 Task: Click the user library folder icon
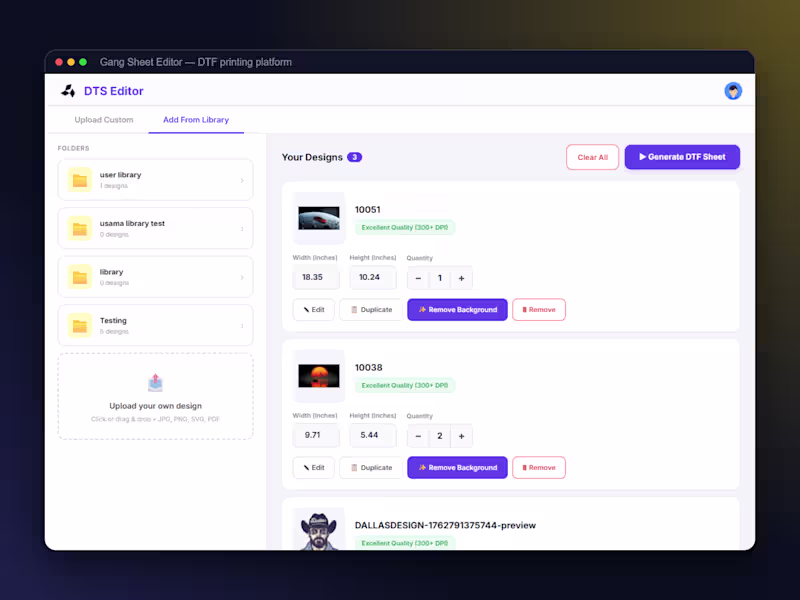tap(80, 180)
